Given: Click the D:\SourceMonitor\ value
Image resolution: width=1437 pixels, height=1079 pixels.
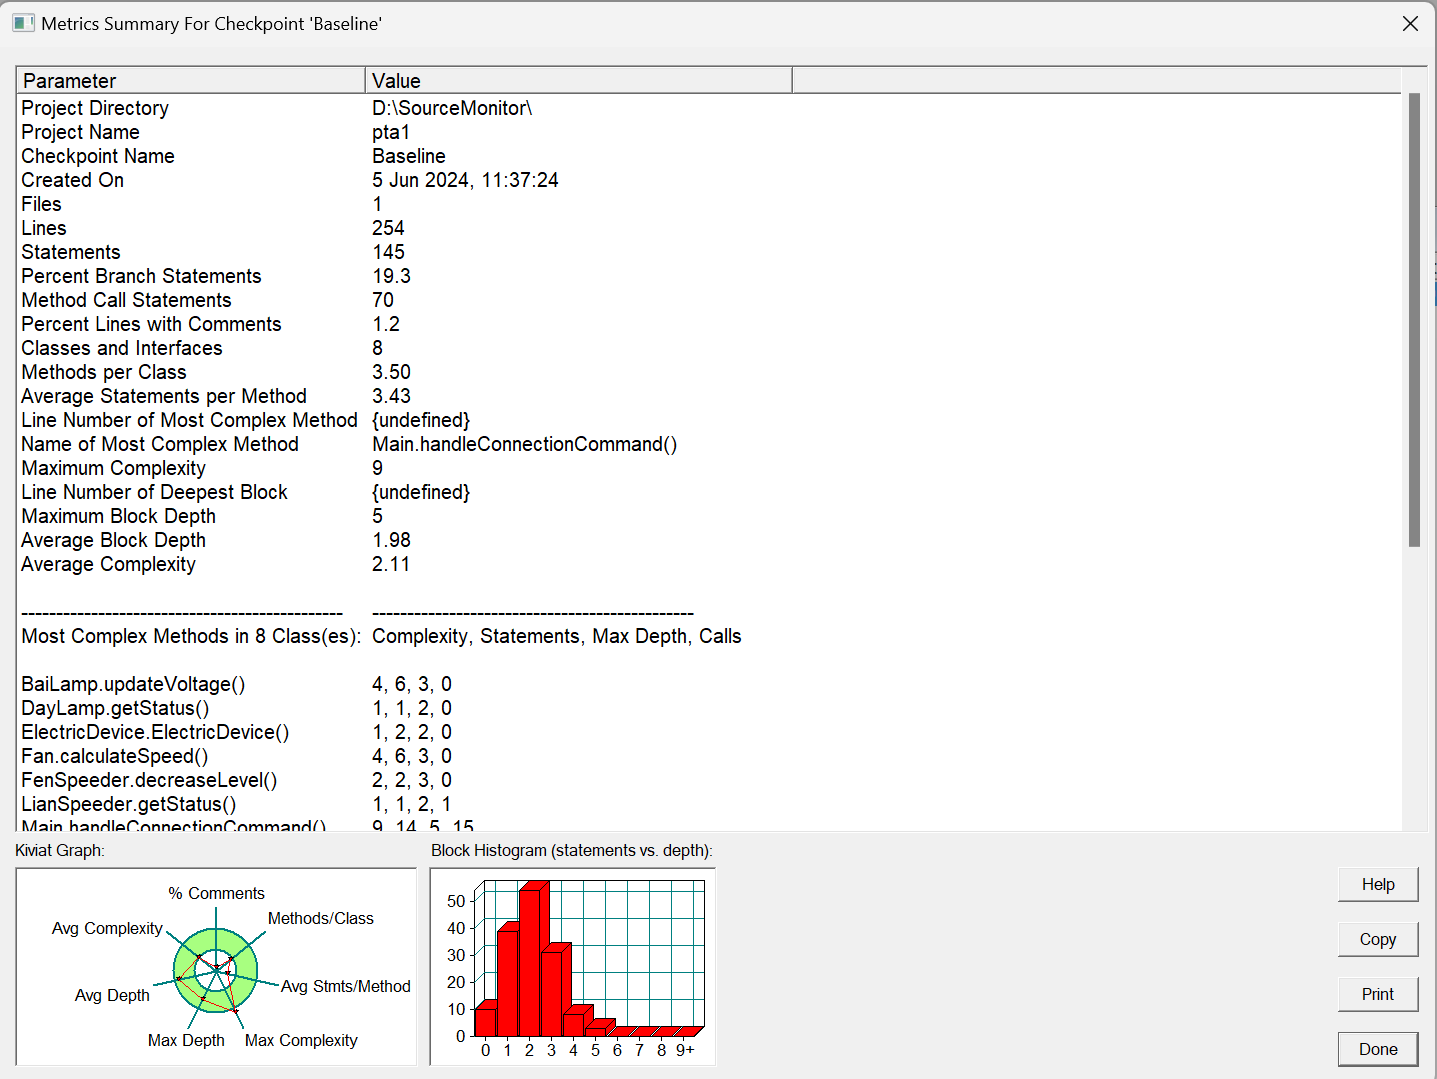Looking at the screenshot, I should pyautogui.click(x=452, y=108).
